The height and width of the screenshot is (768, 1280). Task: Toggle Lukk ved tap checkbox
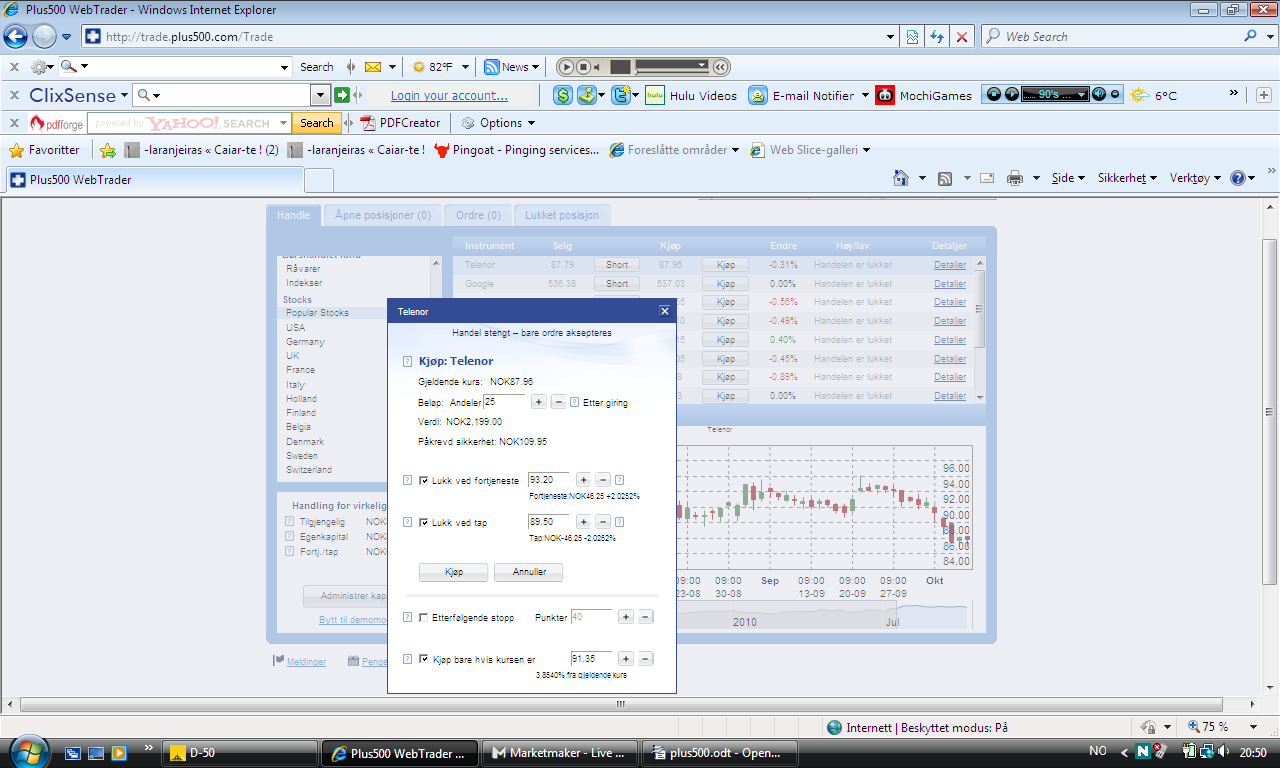[x=424, y=522]
